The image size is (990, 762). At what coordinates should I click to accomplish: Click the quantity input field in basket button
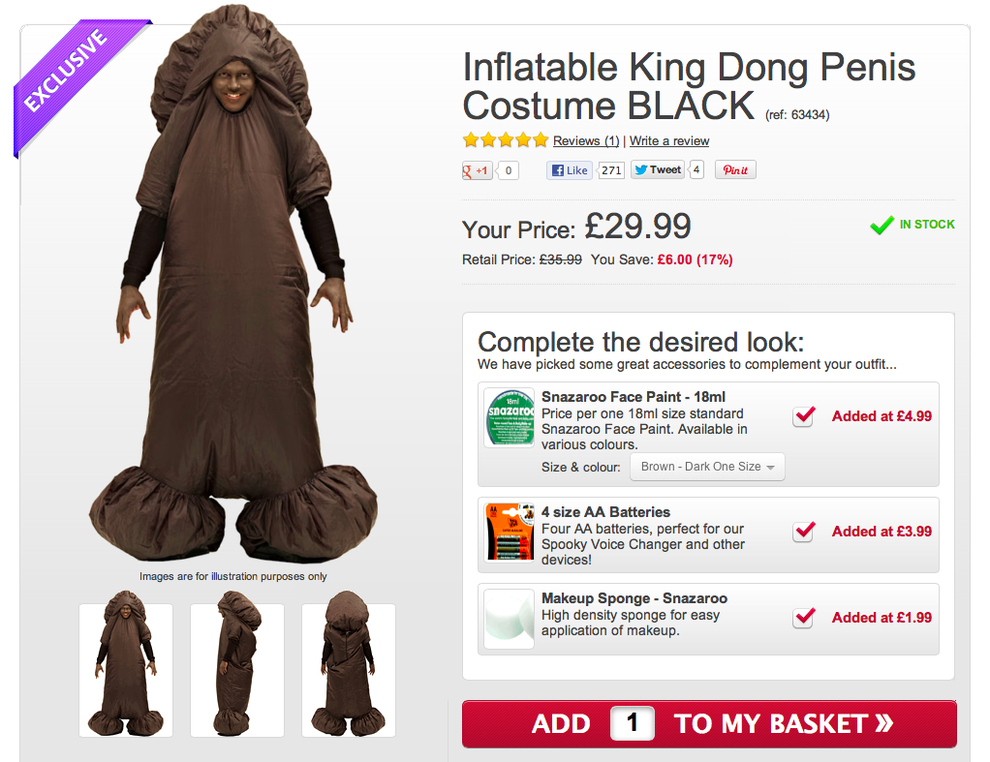(x=632, y=724)
